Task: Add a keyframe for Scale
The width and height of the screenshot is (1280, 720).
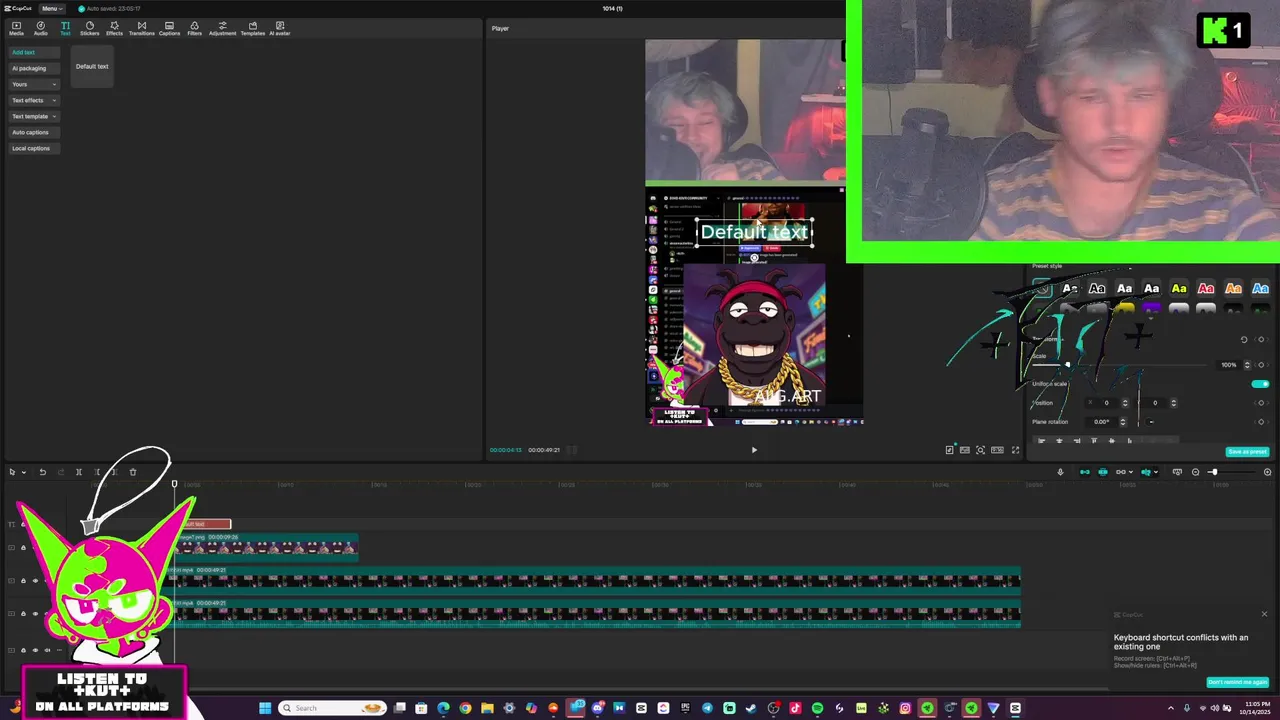Action: (1261, 365)
